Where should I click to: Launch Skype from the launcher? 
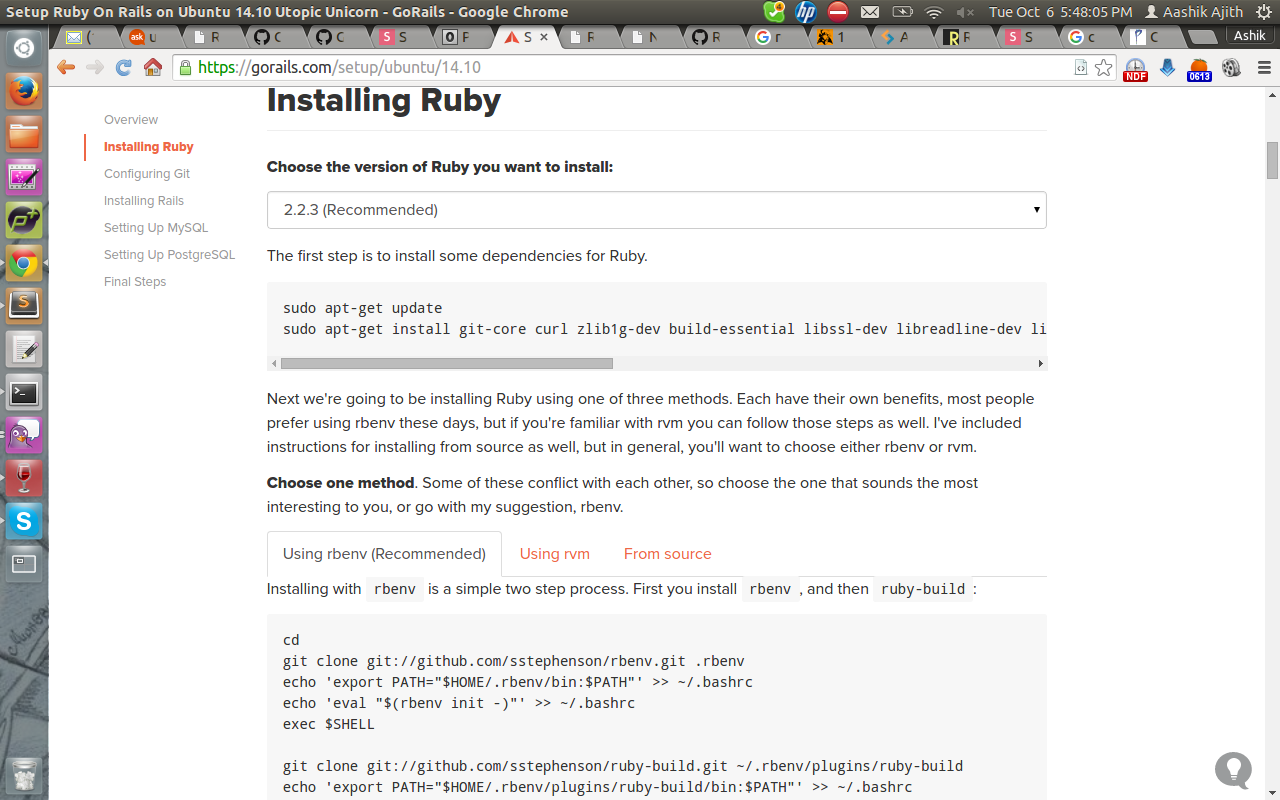[x=24, y=520]
